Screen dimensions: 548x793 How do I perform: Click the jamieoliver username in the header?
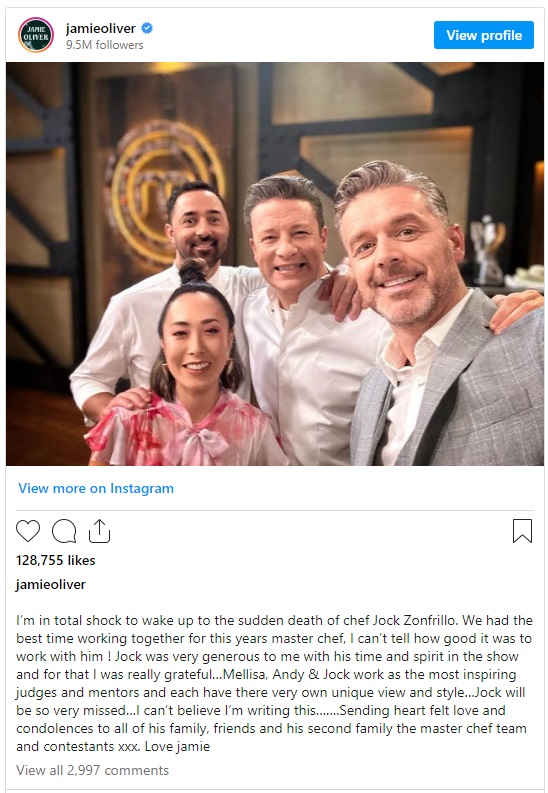point(101,28)
